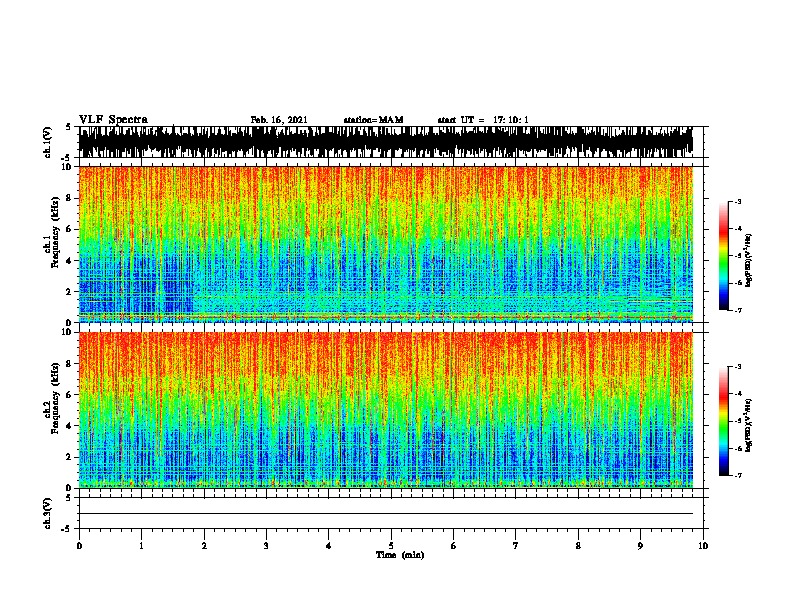Click the "station=MAM" header label

point(373,120)
